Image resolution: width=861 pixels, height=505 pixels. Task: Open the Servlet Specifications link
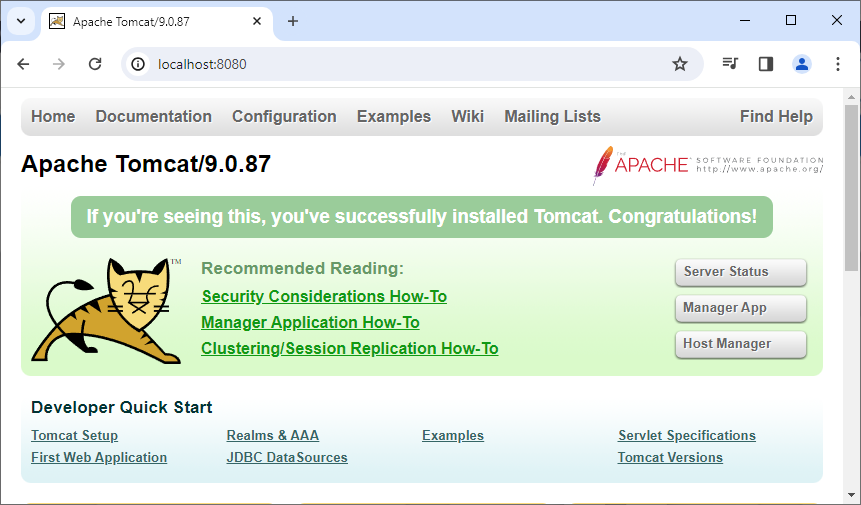click(687, 435)
